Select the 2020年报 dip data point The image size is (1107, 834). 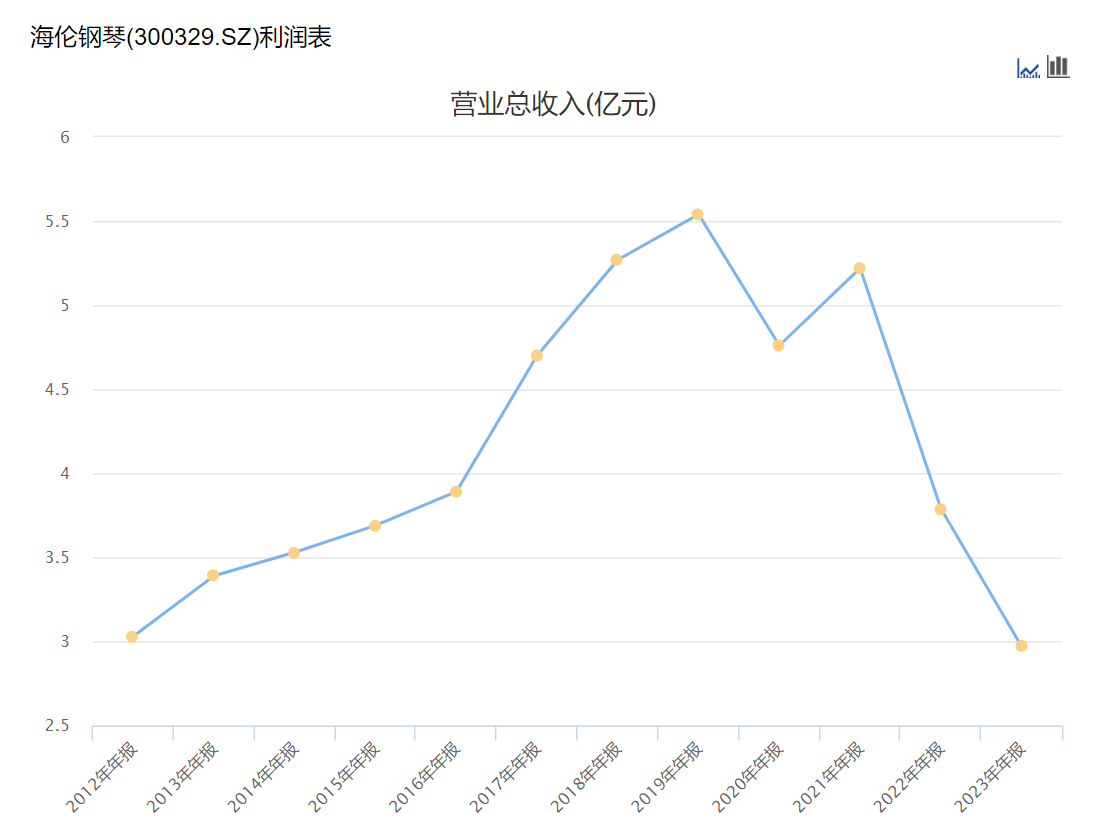click(x=778, y=346)
